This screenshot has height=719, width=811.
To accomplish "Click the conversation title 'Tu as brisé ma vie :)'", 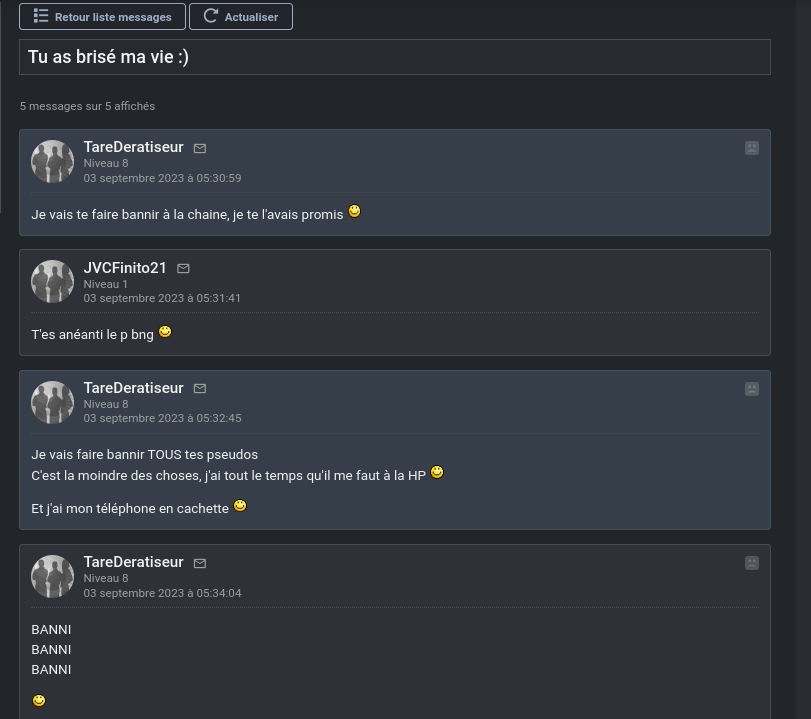I will tap(108, 57).
